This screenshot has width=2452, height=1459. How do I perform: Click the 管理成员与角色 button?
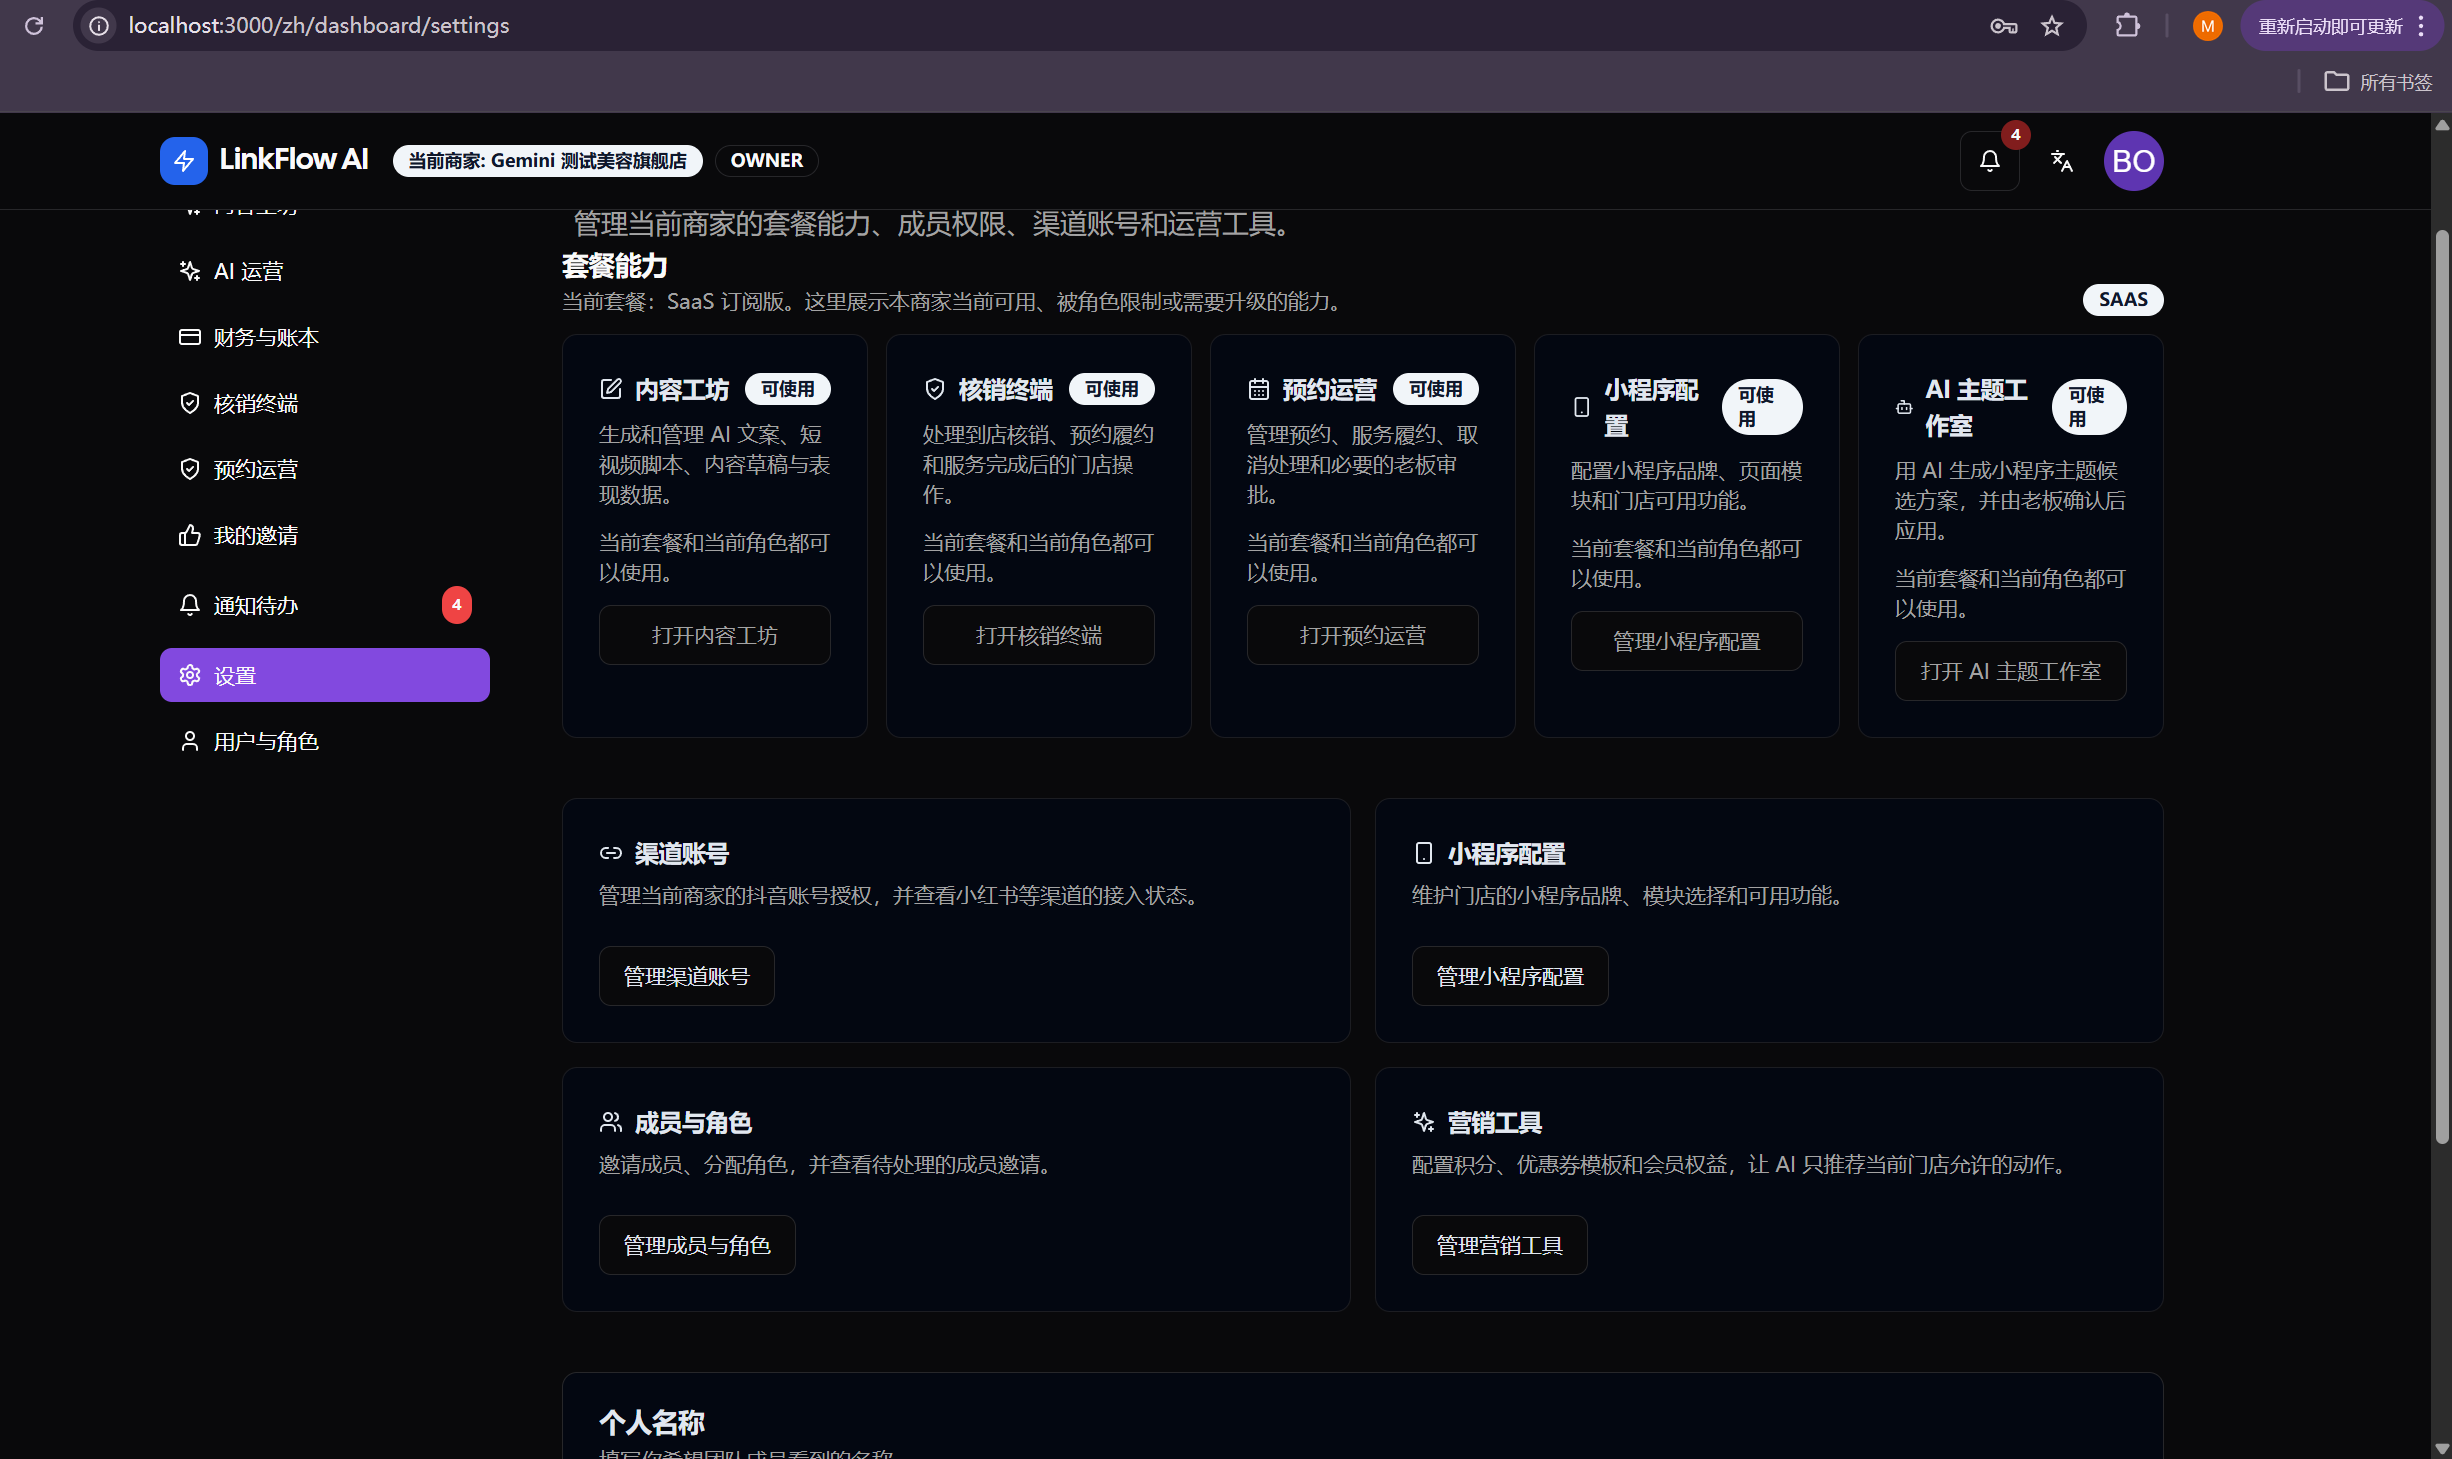coord(697,1245)
